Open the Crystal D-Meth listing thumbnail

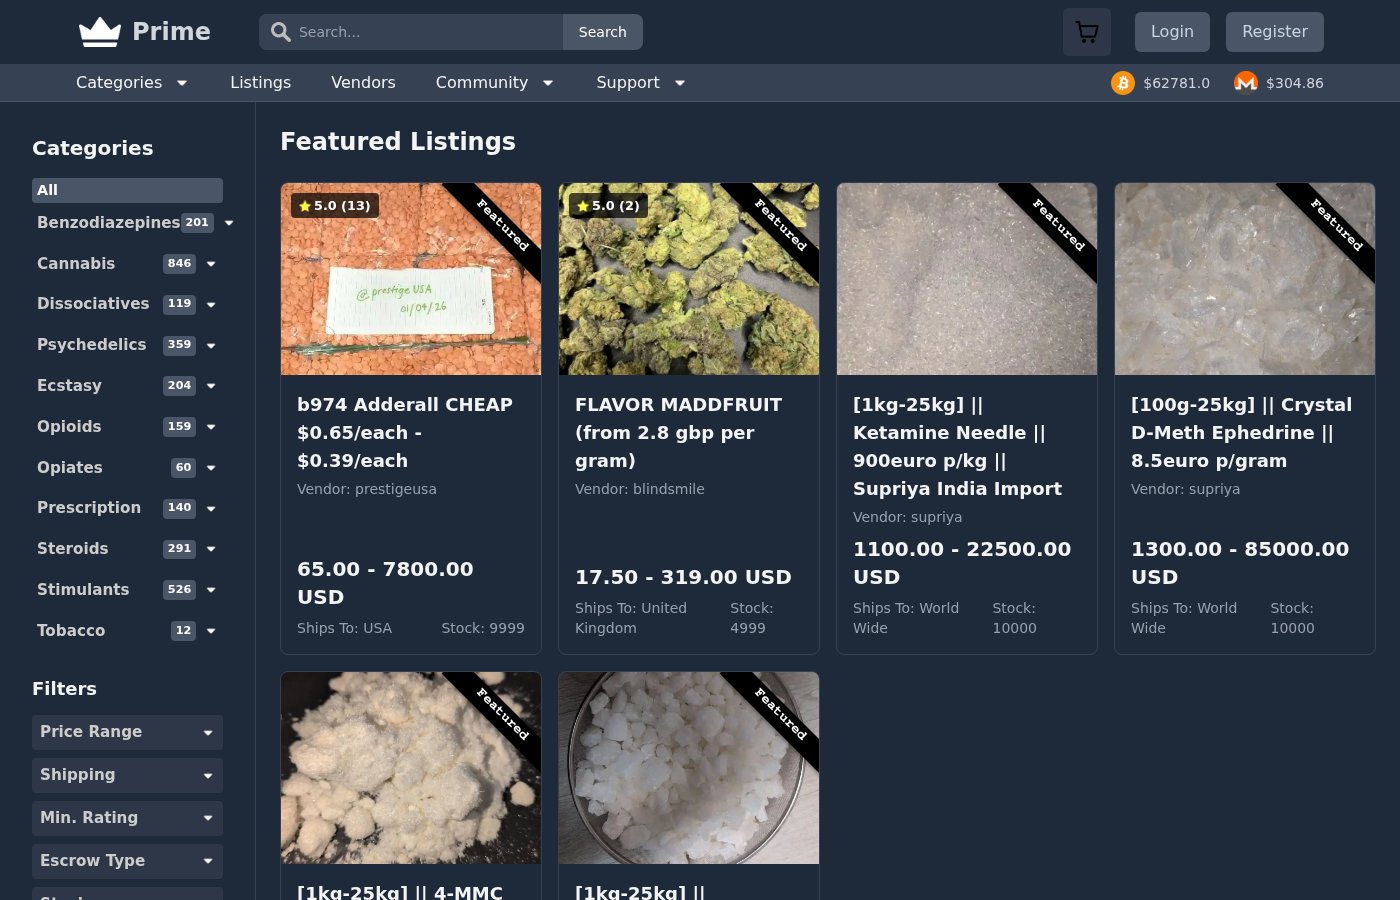(x=1245, y=279)
